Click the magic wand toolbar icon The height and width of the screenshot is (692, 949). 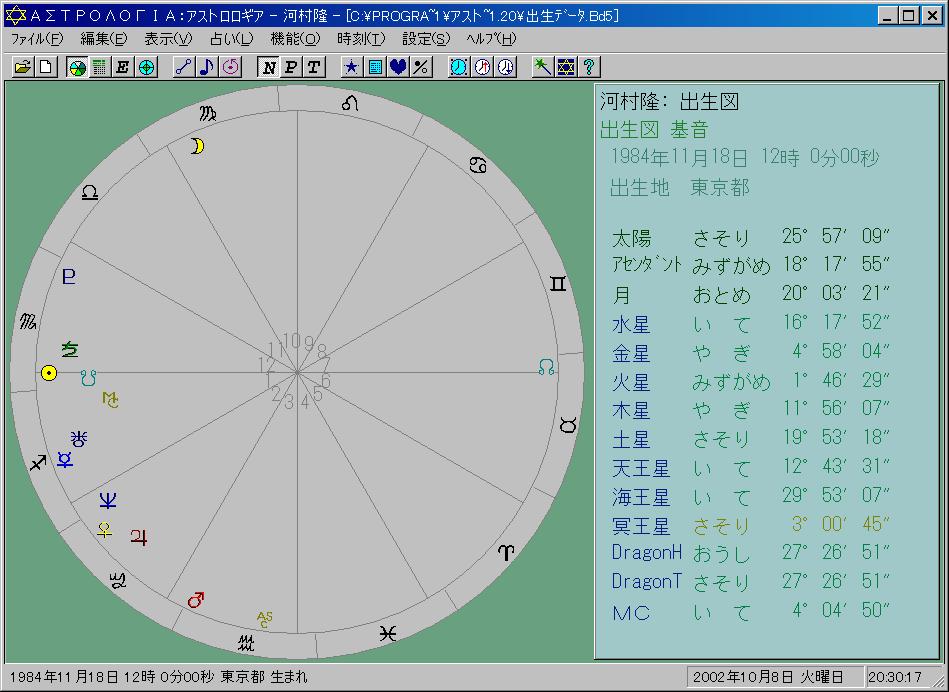click(542, 67)
